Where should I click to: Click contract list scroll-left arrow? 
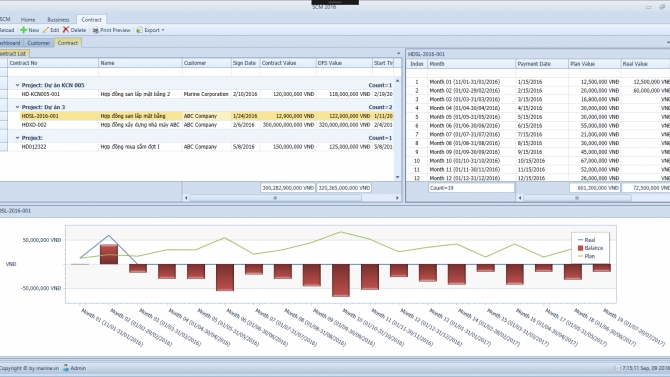tap(186, 198)
